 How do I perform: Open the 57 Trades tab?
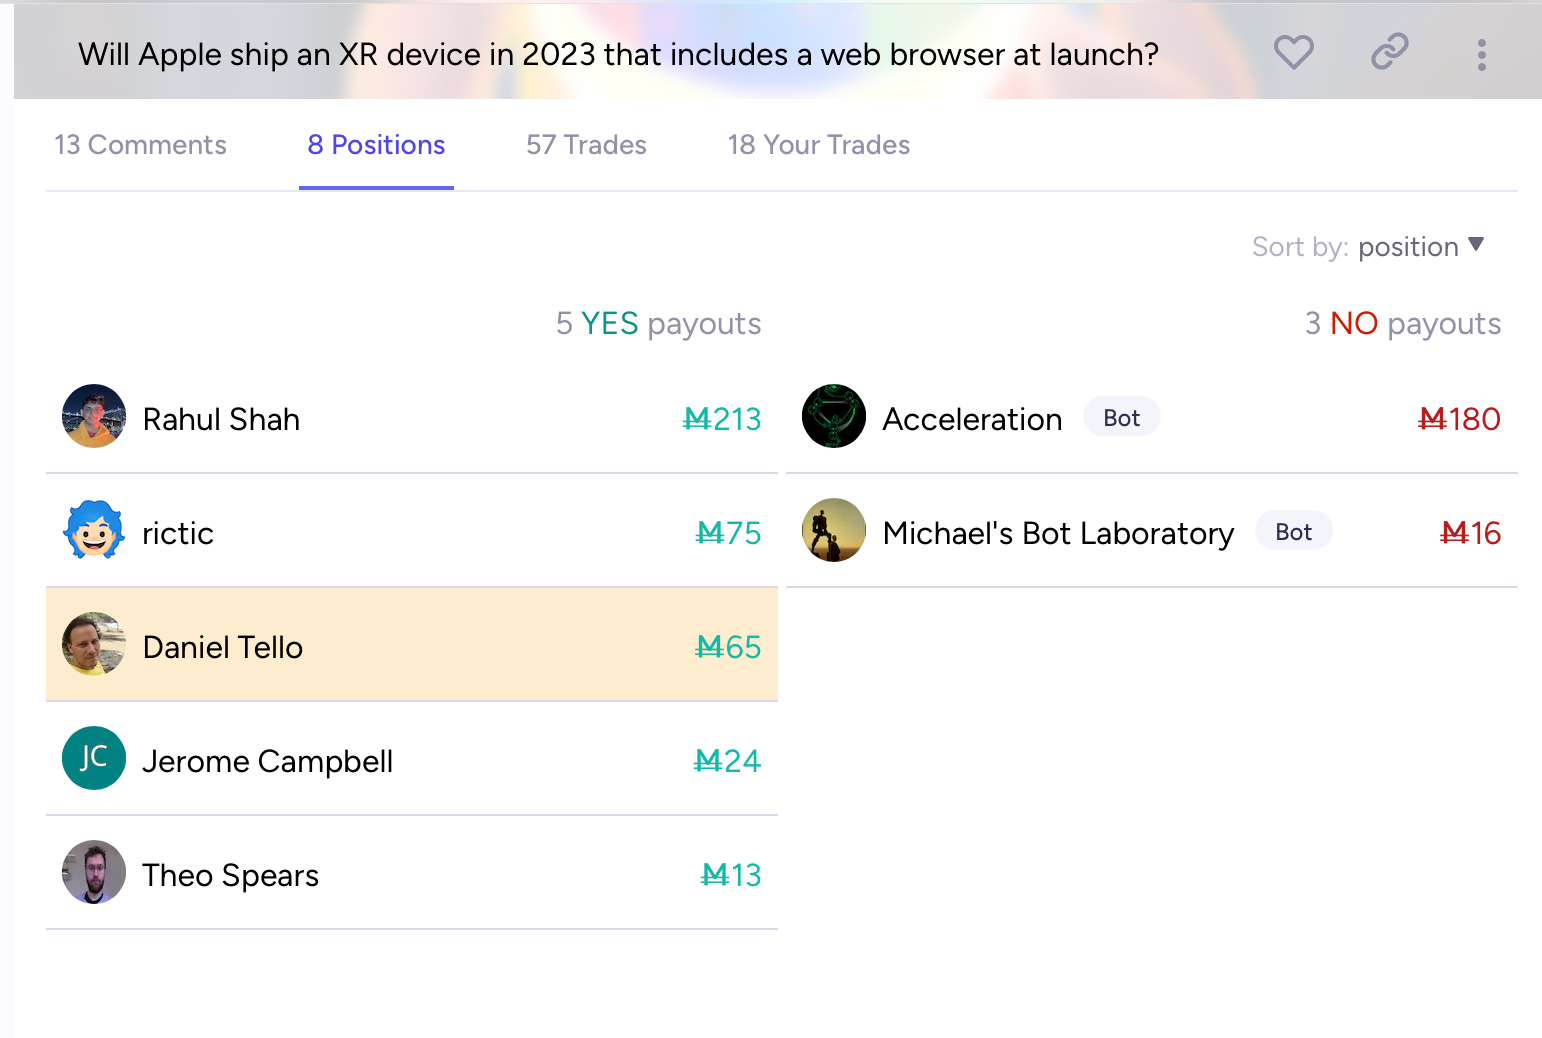pyautogui.click(x=586, y=145)
